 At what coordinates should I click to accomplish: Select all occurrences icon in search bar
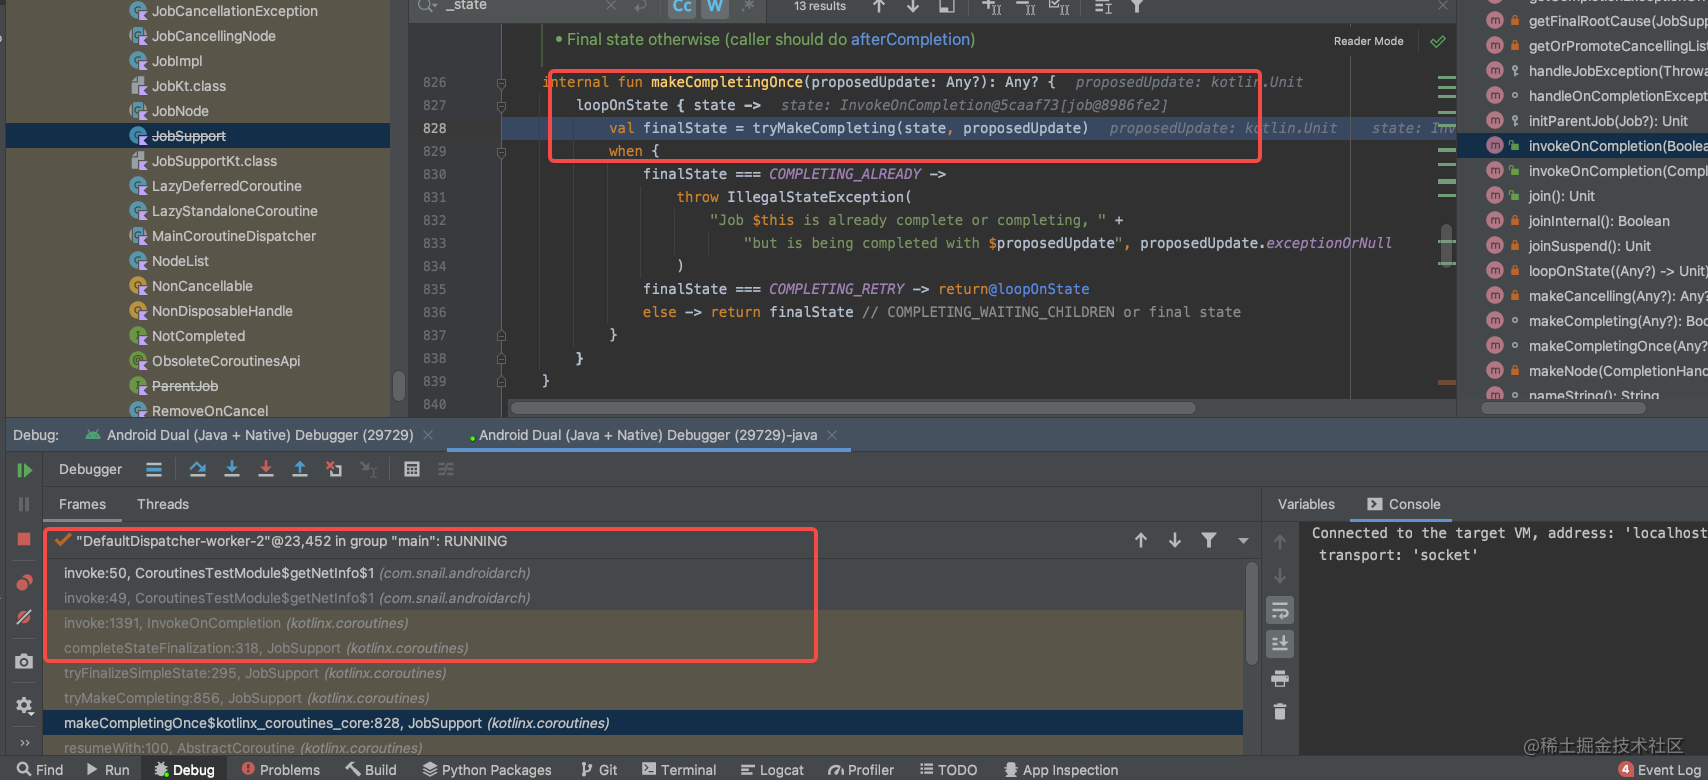click(x=1059, y=7)
